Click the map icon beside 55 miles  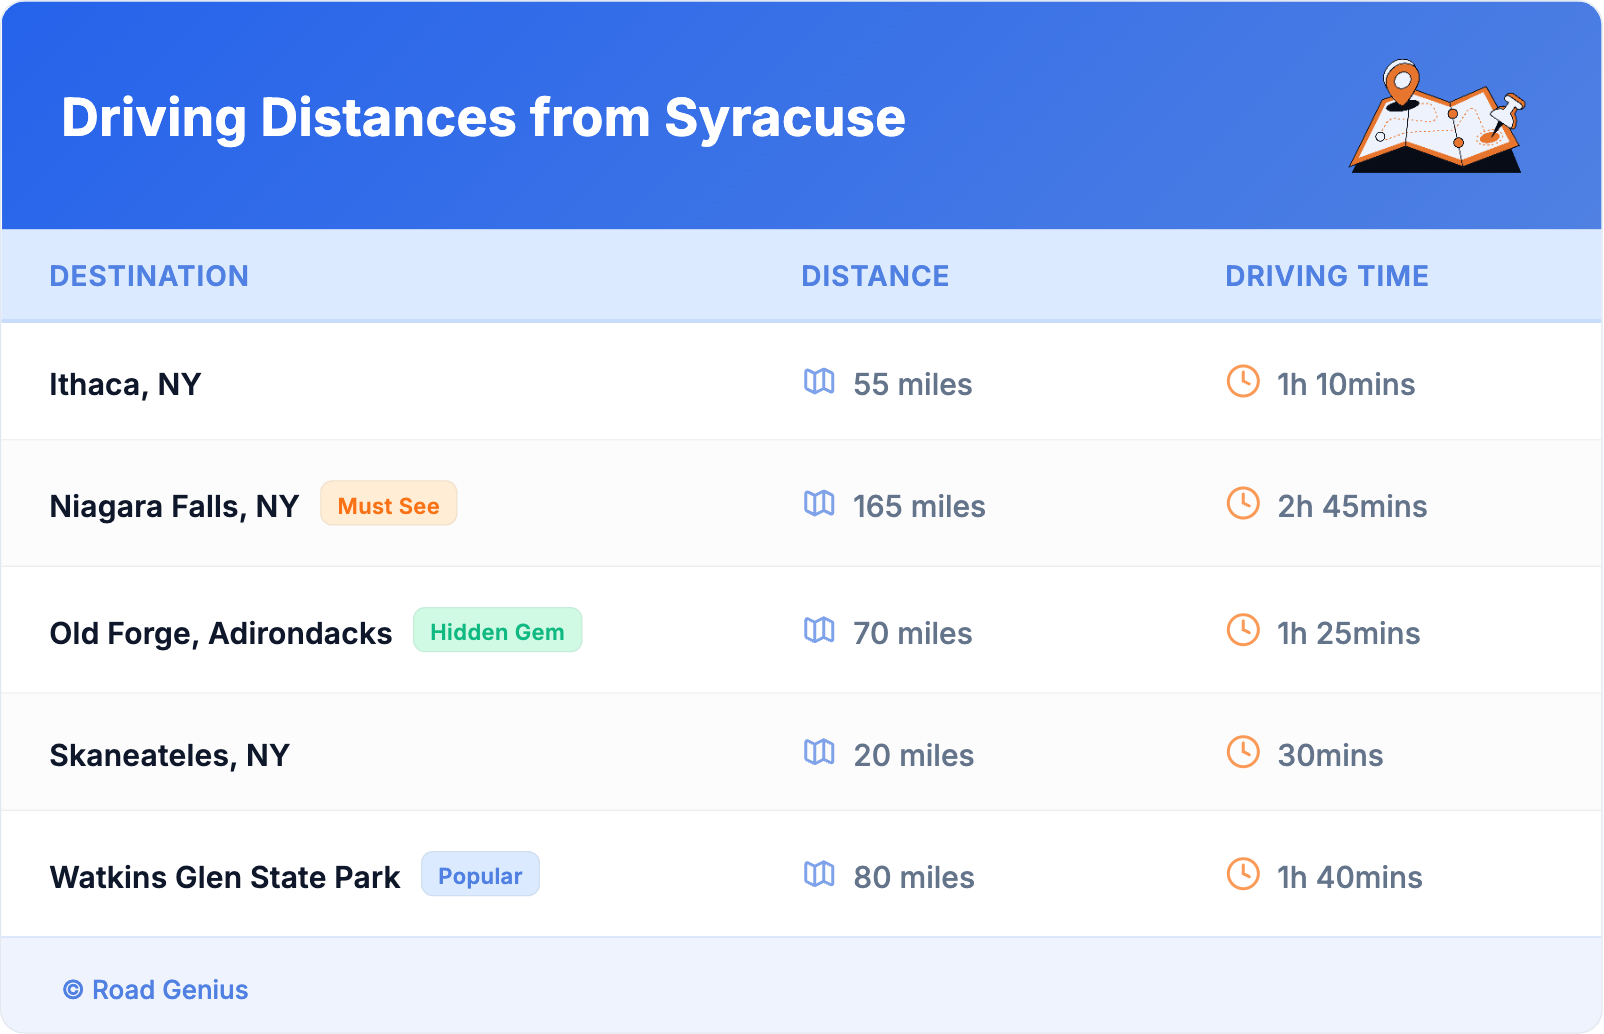click(x=819, y=382)
